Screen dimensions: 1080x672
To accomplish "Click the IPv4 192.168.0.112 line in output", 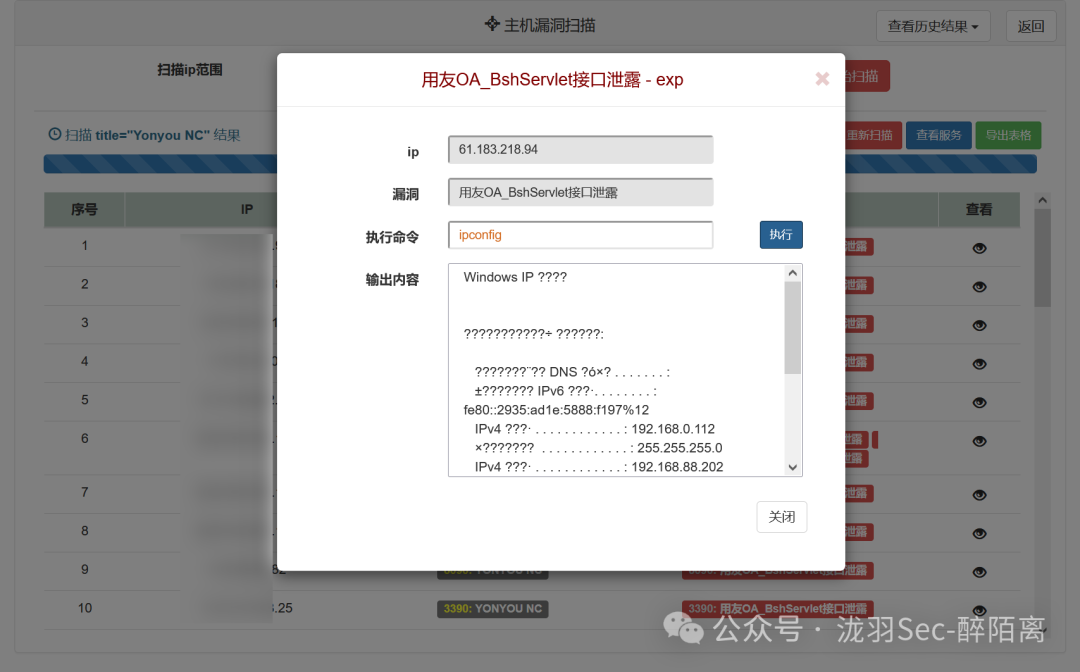I will point(594,429).
